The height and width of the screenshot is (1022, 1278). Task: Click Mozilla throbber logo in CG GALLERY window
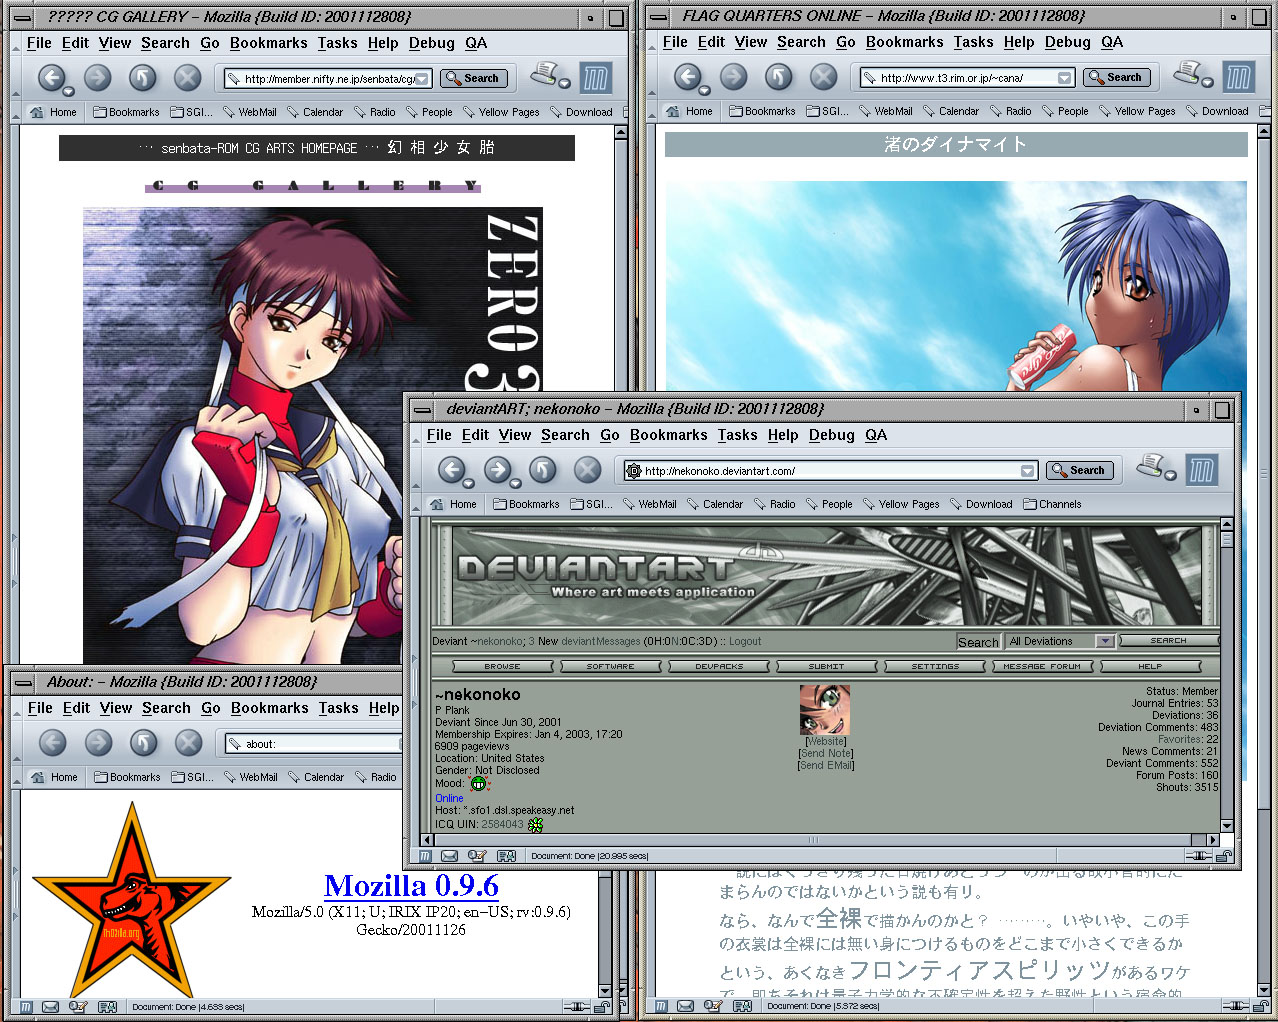pos(597,78)
